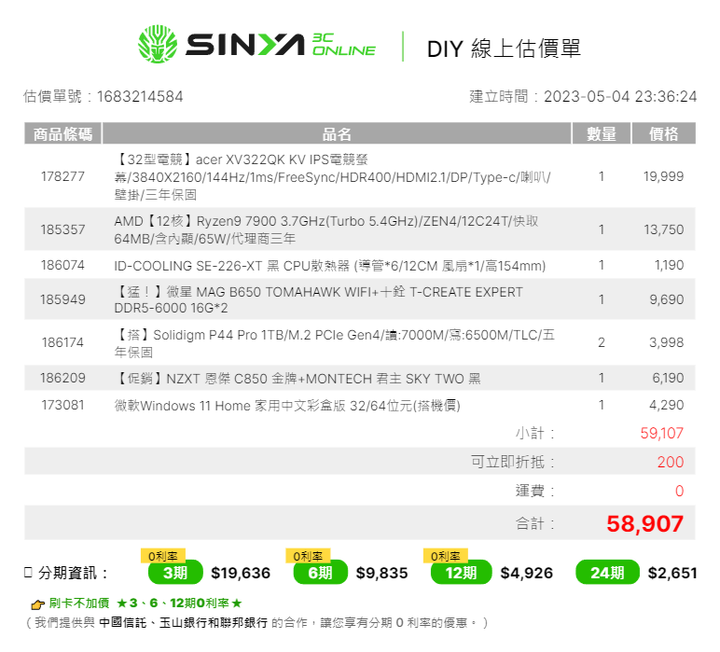
Task: Click the pointing hand icon before 刷卡不加價
Action: tap(38, 604)
